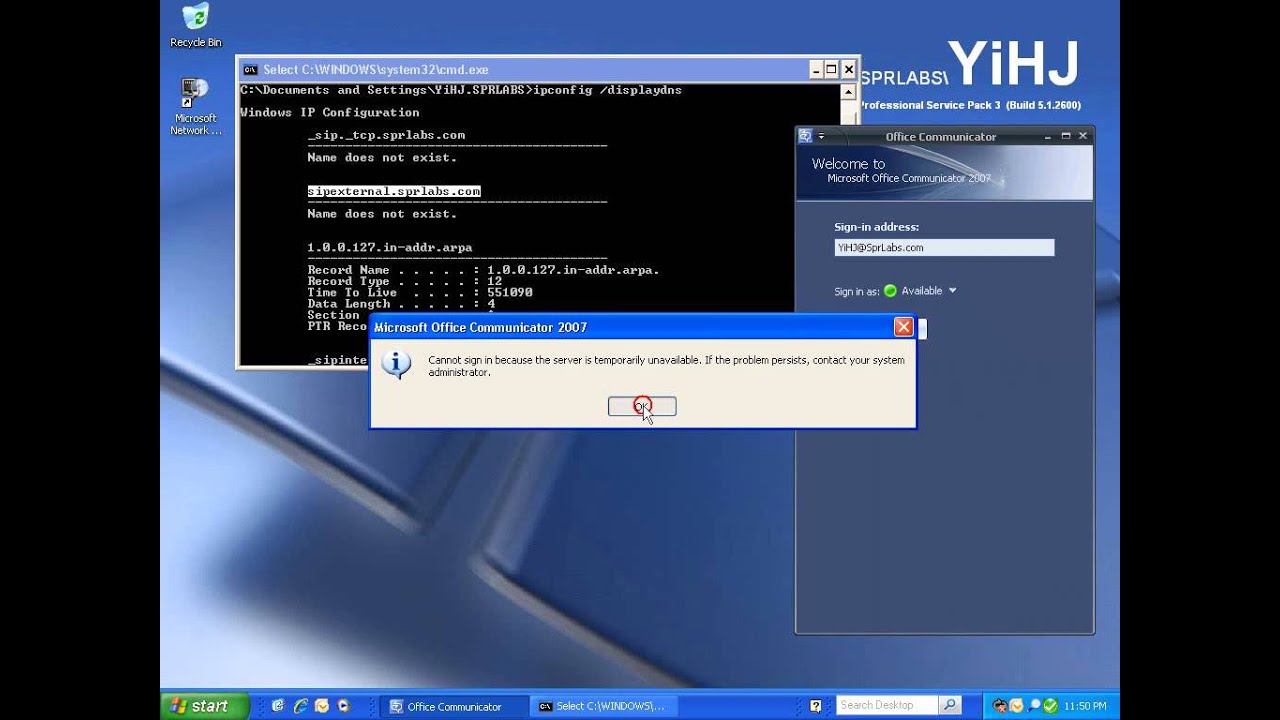
Task: Minimize the cmd.exe window
Action: pyautogui.click(x=816, y=70)
